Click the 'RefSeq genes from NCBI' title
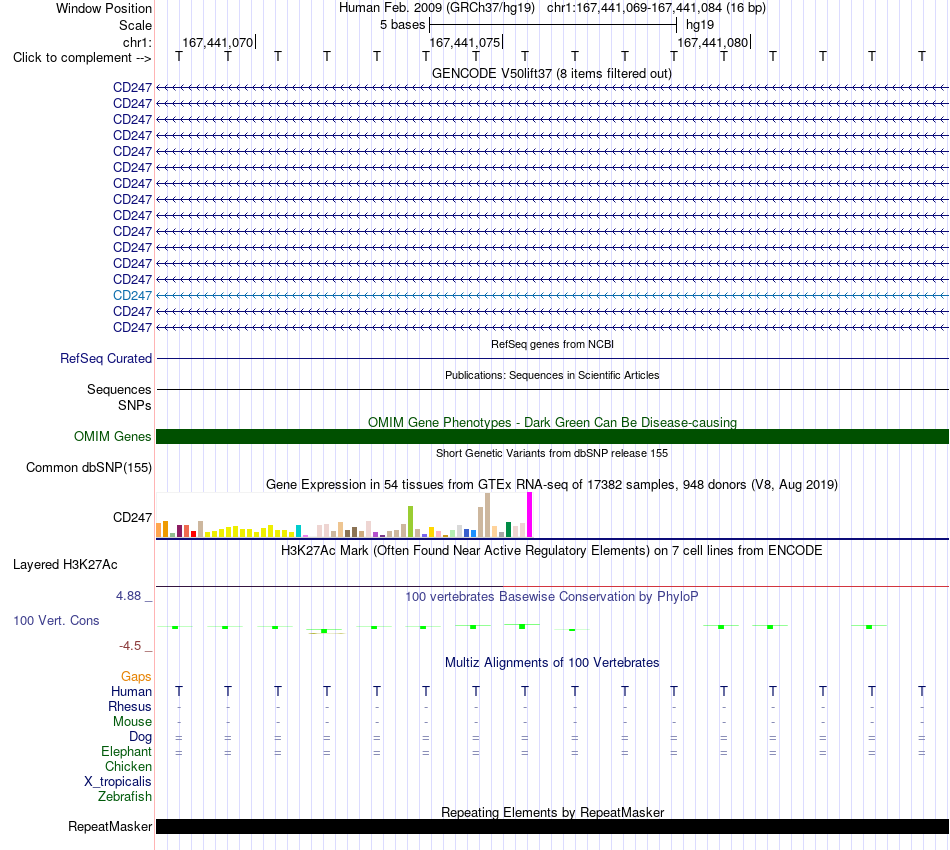Viewport: 950px width, 850px height. click(x=552, y=344)
